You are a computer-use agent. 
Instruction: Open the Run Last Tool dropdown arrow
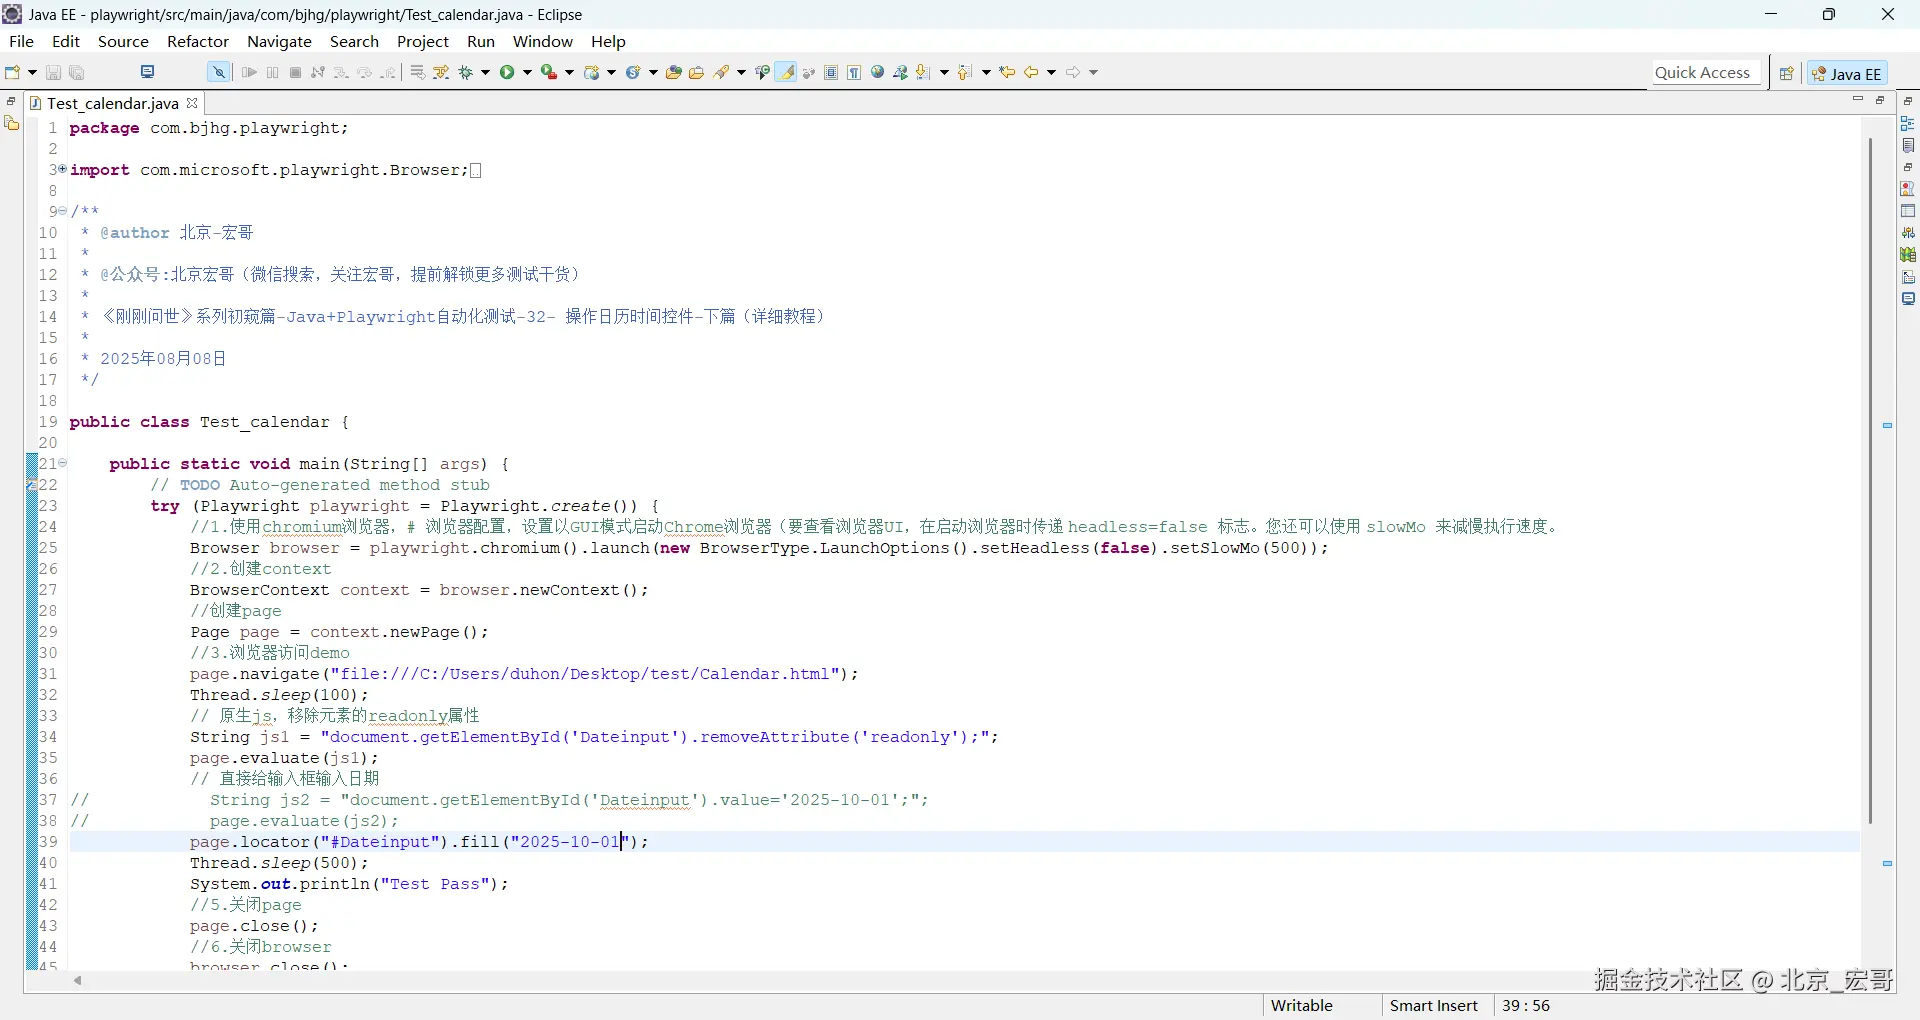(569, 72)
